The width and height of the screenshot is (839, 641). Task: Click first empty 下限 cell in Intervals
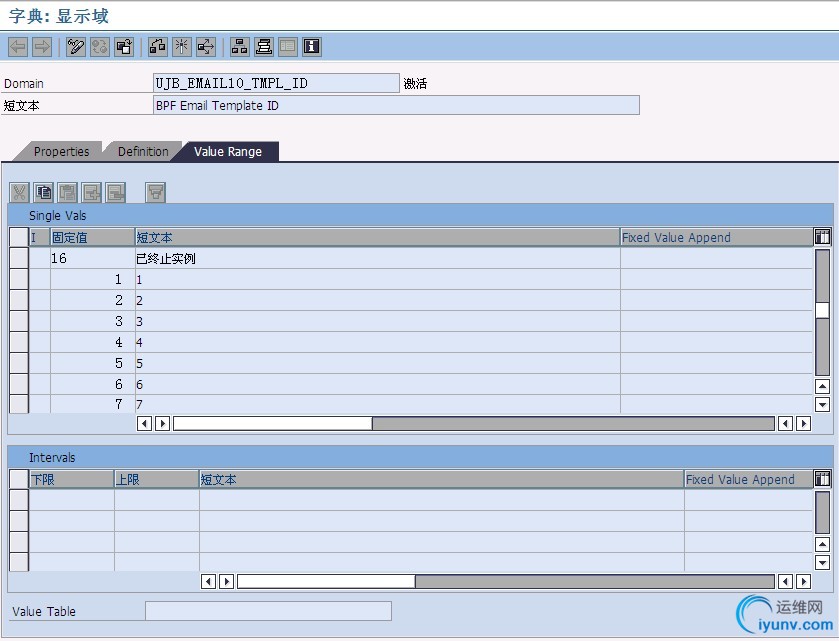pyautogui.click(x=71, y=500)
